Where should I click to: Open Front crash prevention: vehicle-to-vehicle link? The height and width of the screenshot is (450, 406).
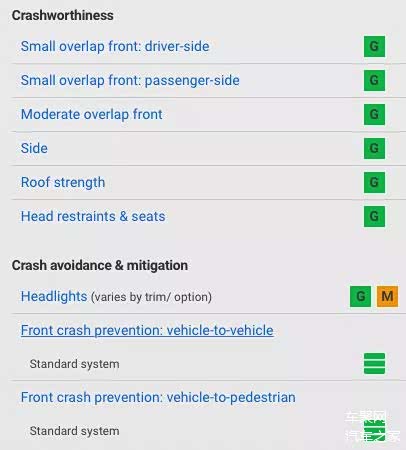point(147,330)
